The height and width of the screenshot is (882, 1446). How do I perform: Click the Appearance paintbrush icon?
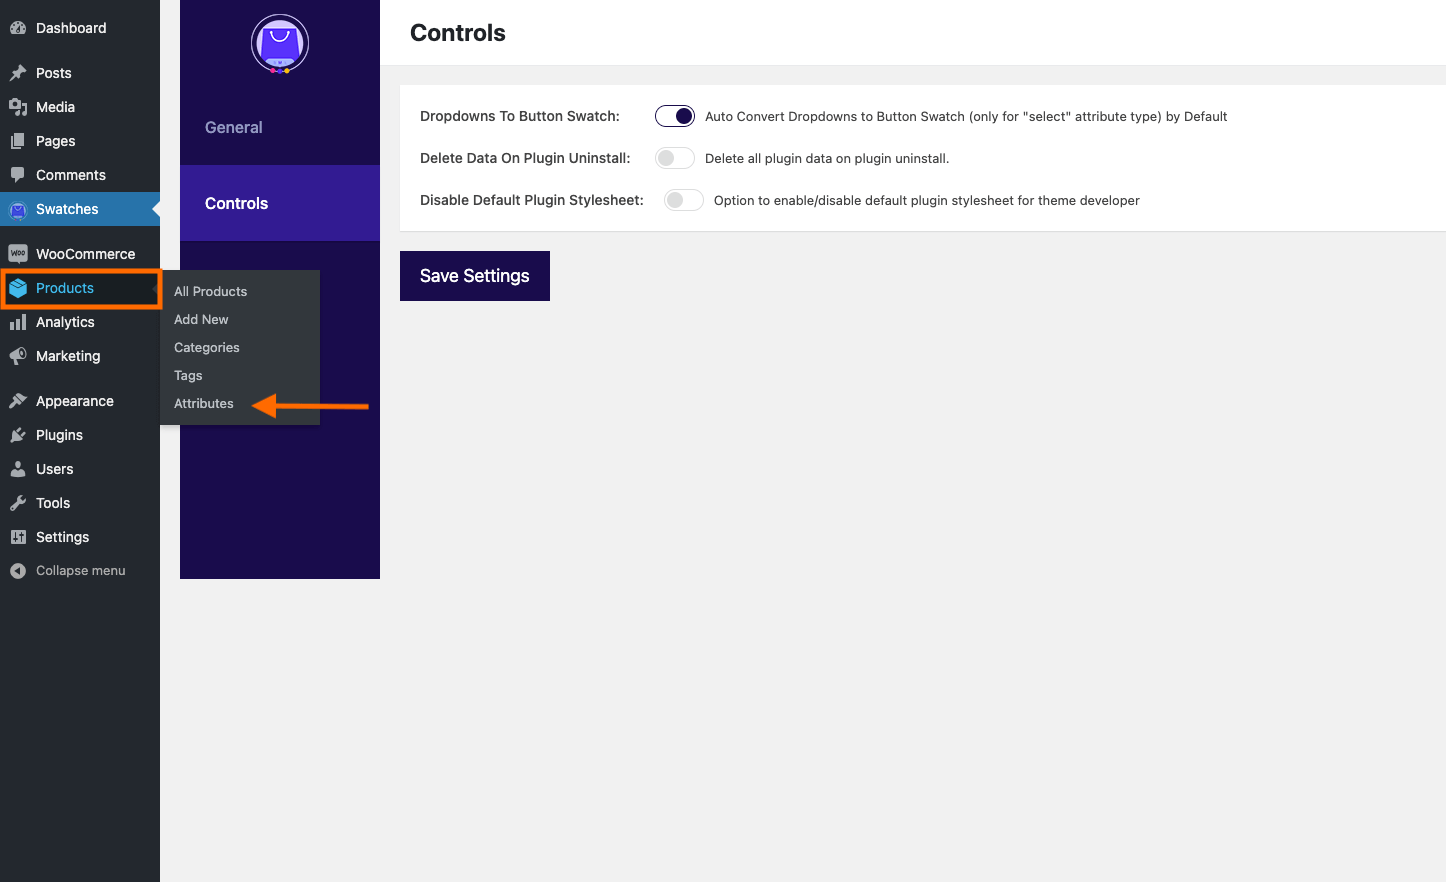tap(18, 401)
